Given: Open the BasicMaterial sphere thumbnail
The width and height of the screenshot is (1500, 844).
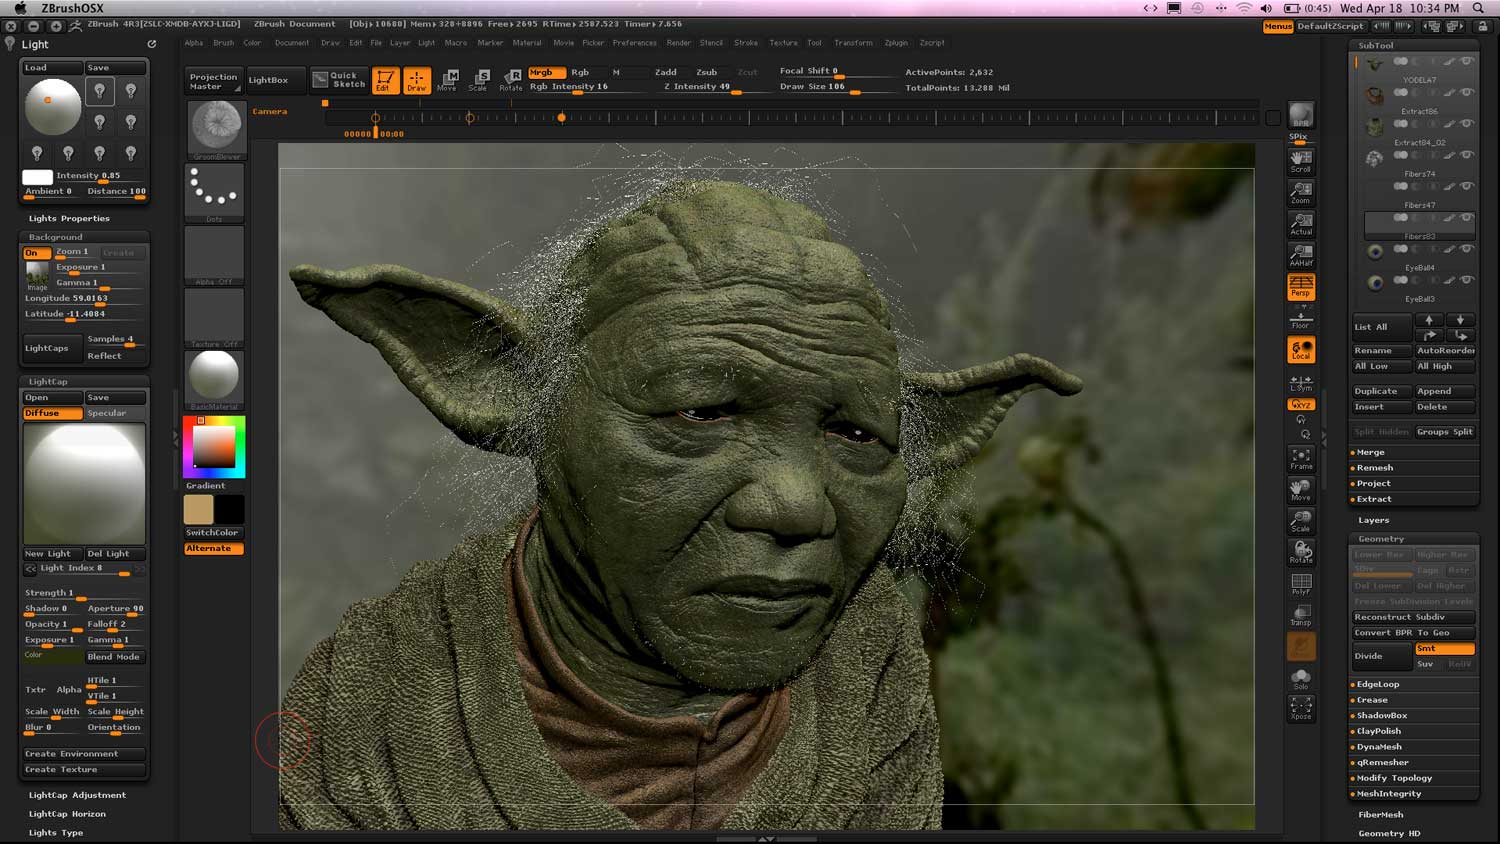Looking at the screenshot, I should pyautogui.click(x=215, y=379).
